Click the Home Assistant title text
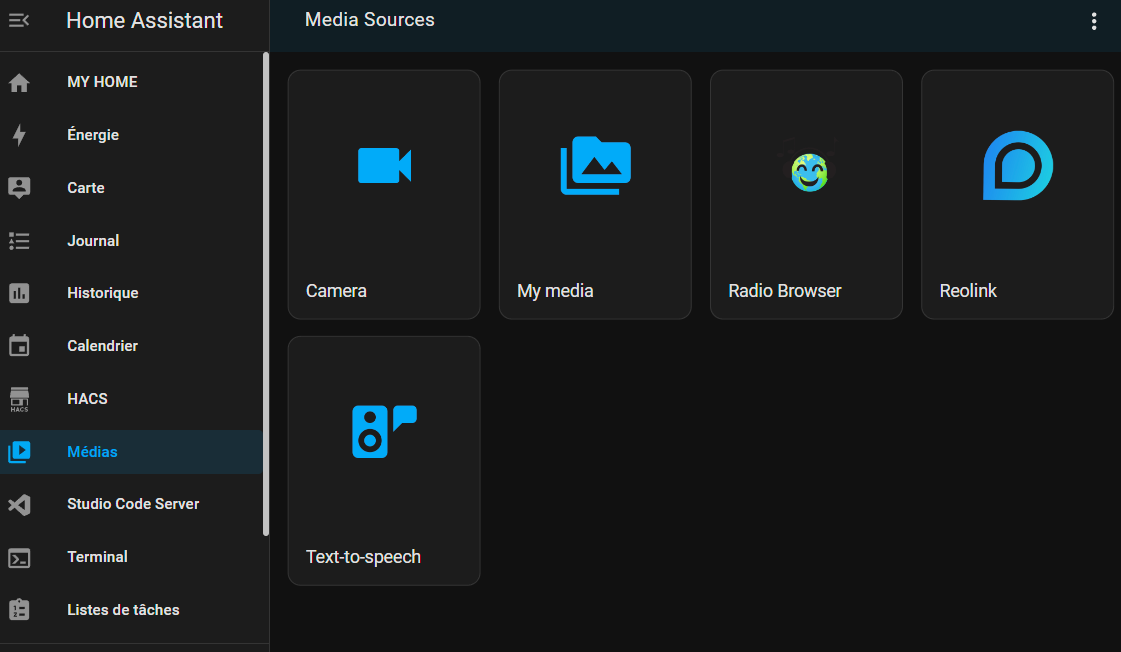This screenshot has height=652, width=1121. [144, 21]
